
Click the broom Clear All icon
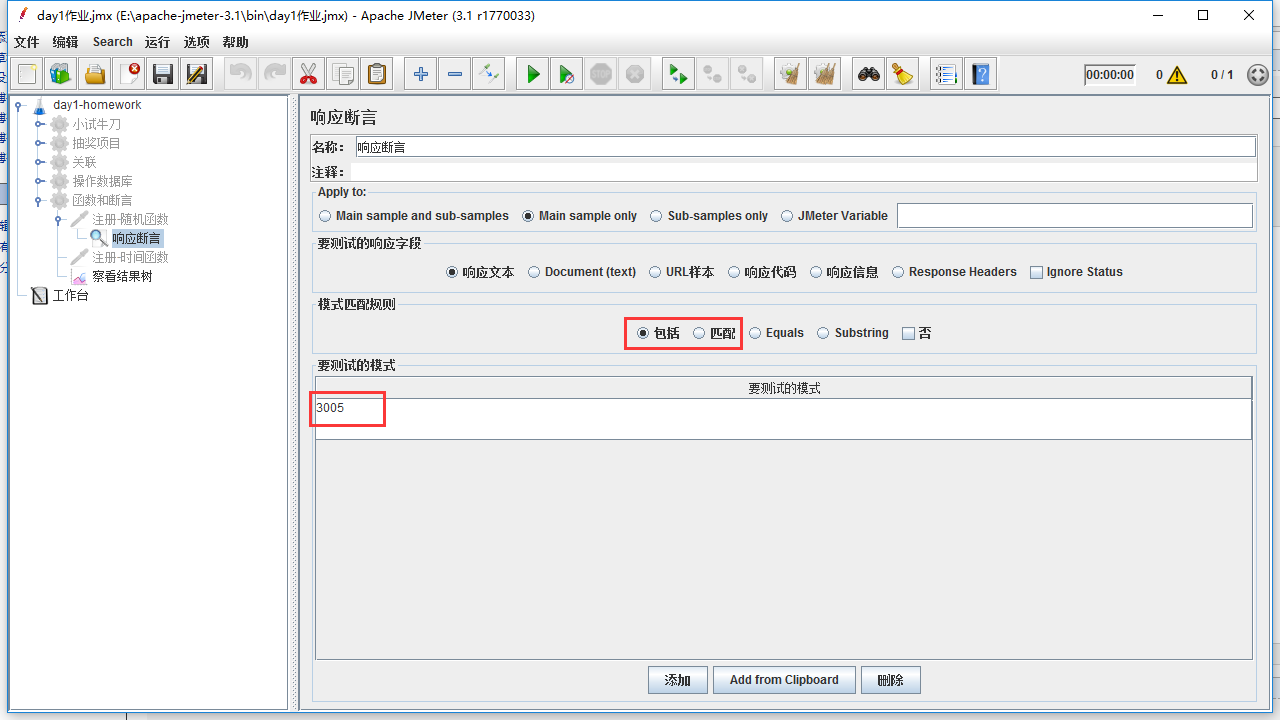click(x=903, y=74)
